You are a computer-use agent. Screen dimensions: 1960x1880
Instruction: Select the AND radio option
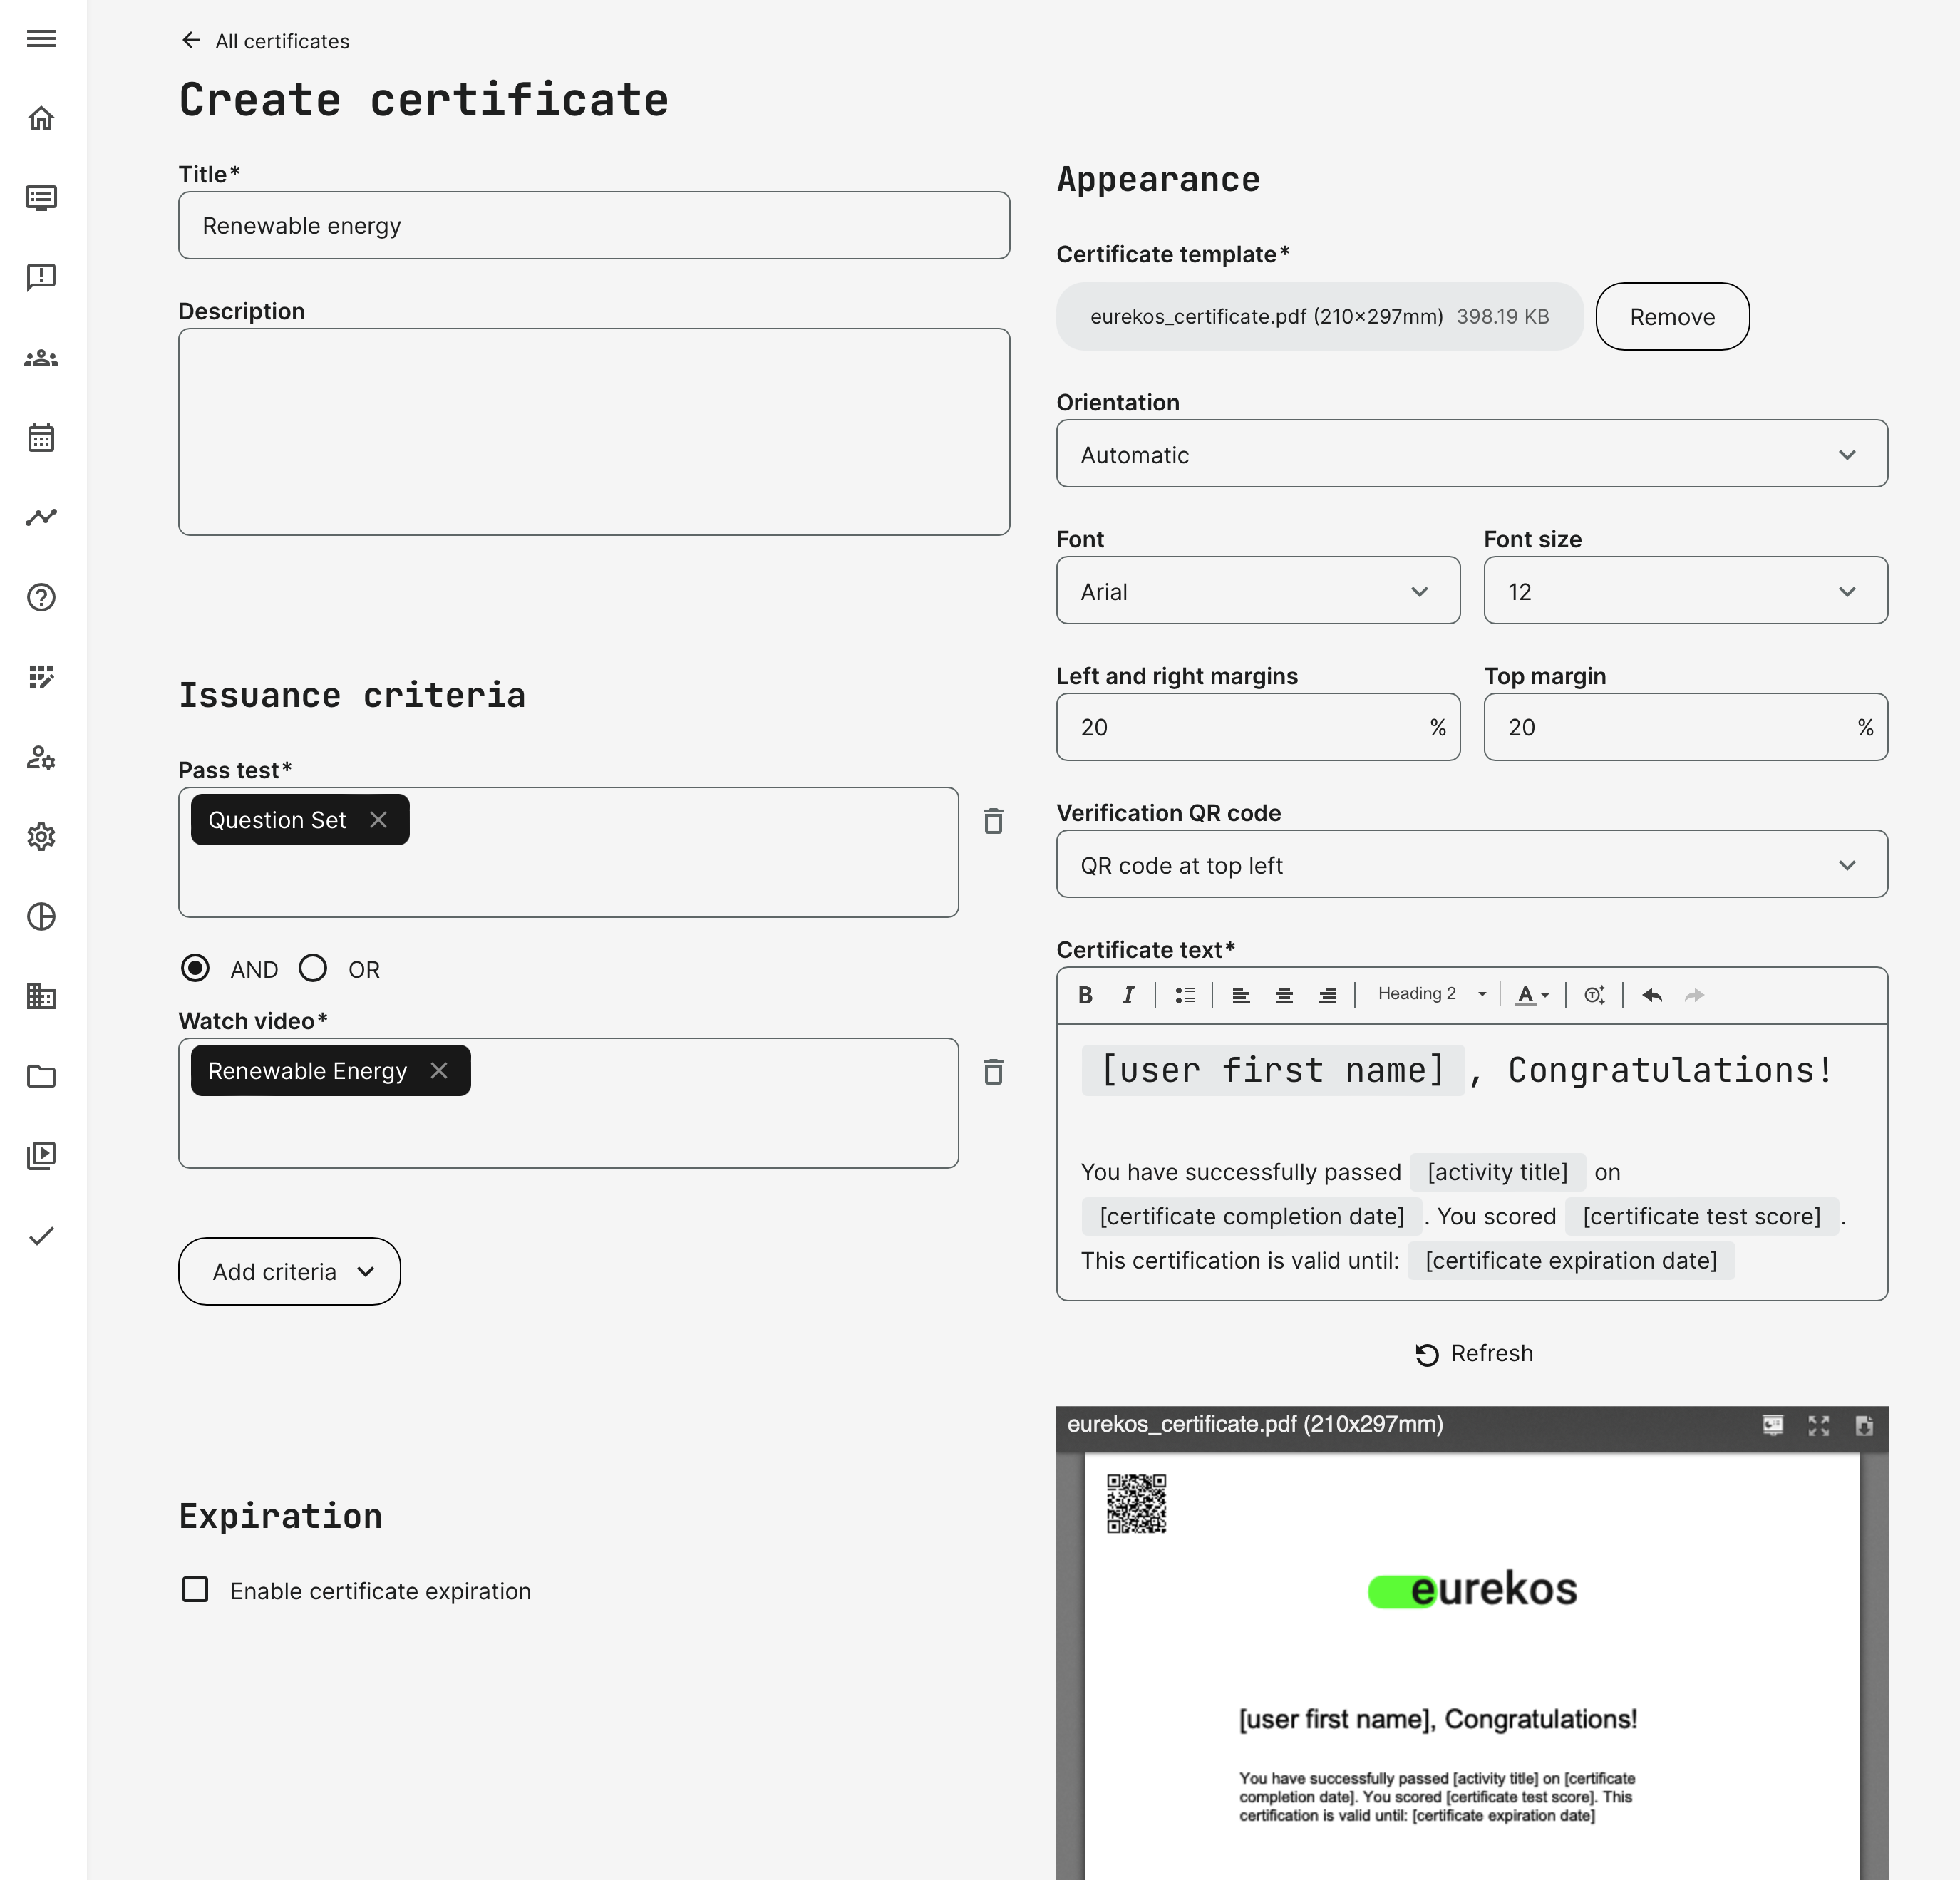click(x=196, y=968)
